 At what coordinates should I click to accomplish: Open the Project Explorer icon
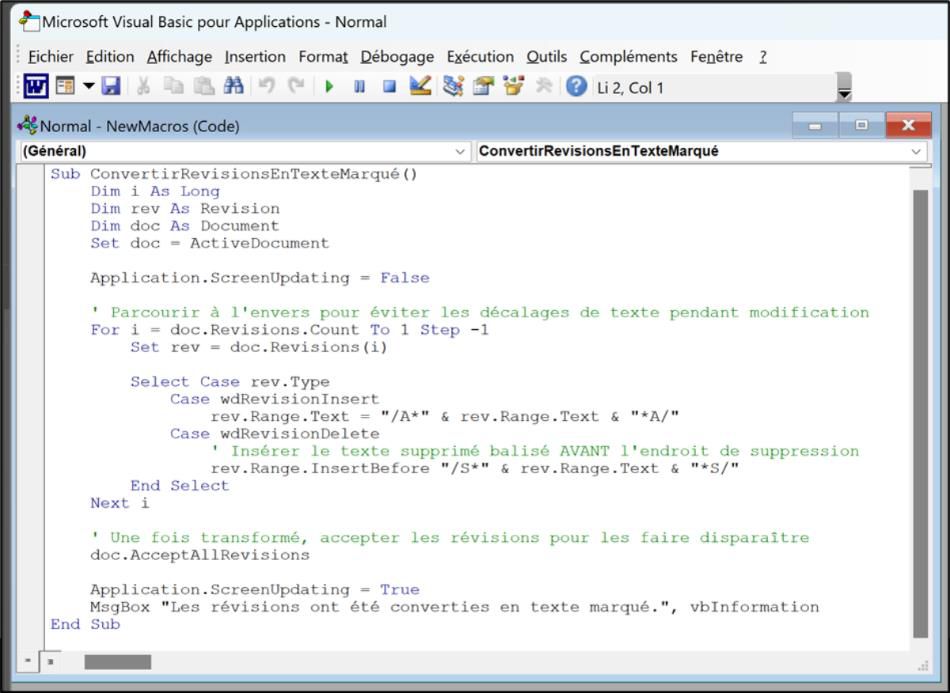pyautogui.click(x=453, y=87)
